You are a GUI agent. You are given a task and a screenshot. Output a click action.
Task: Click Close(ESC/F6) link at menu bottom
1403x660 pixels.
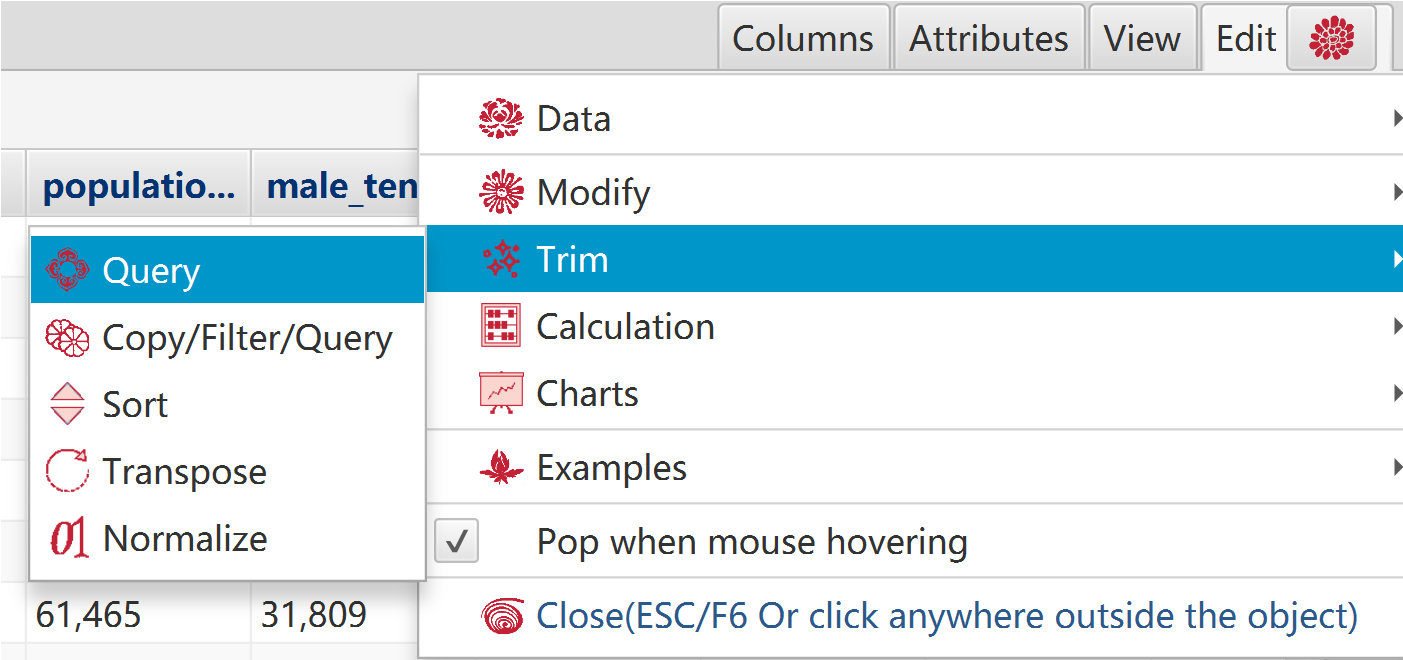[947, 616]
